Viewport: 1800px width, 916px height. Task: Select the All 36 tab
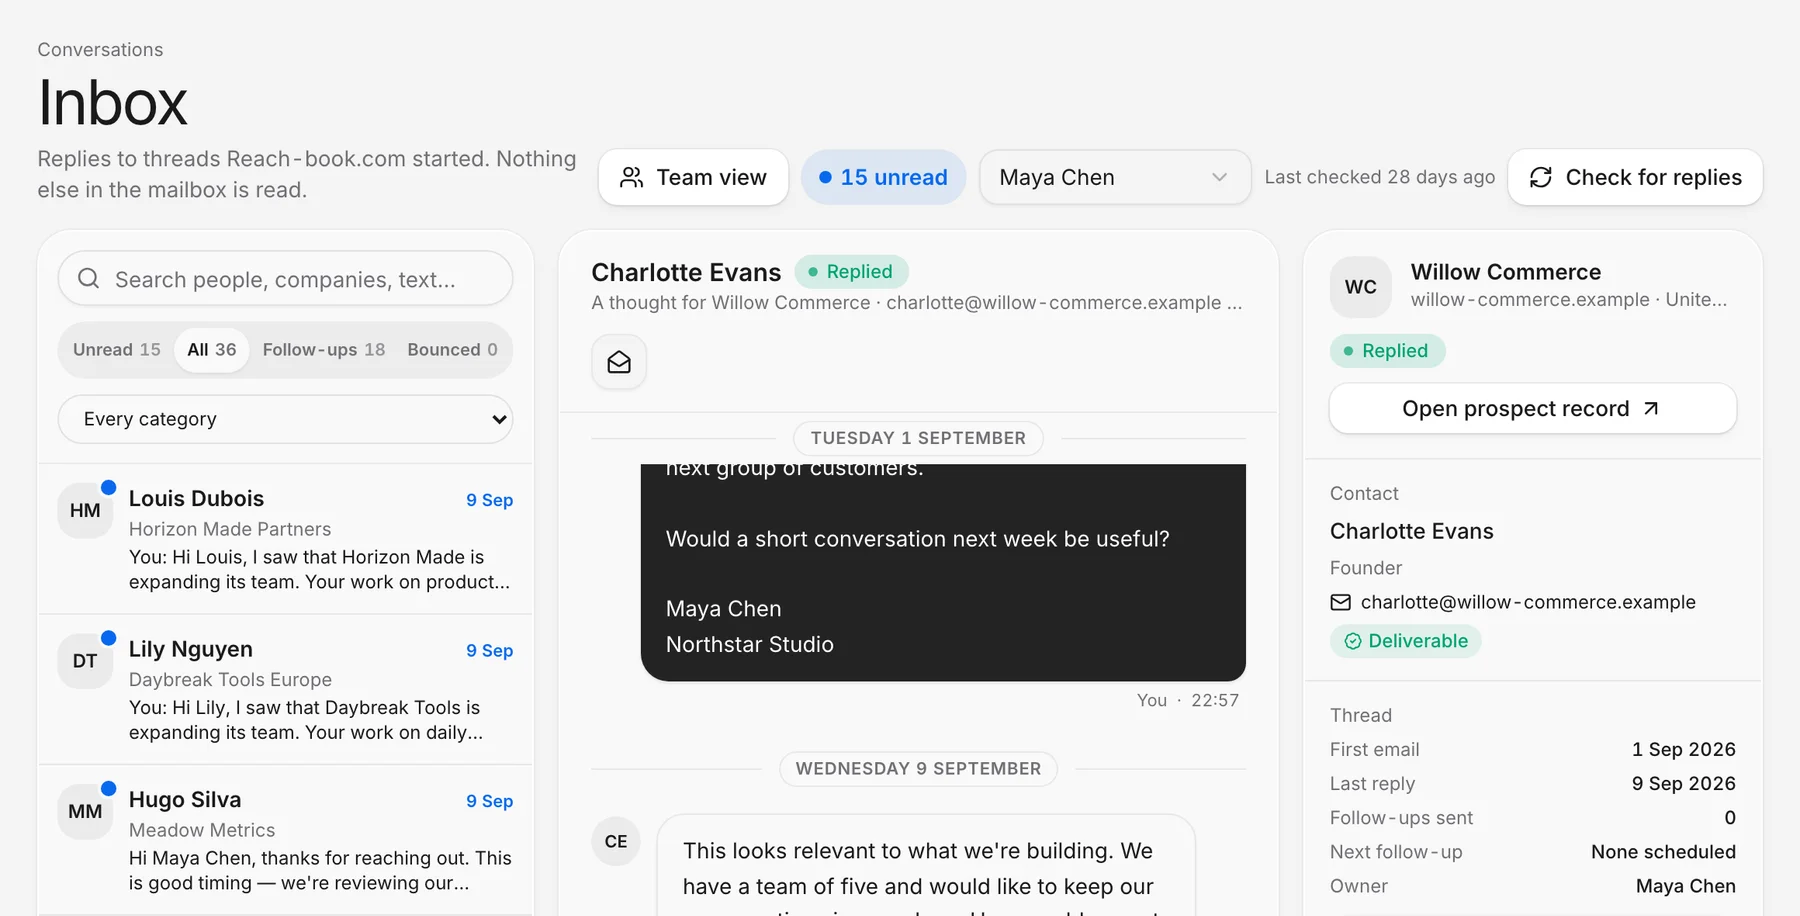212,349
